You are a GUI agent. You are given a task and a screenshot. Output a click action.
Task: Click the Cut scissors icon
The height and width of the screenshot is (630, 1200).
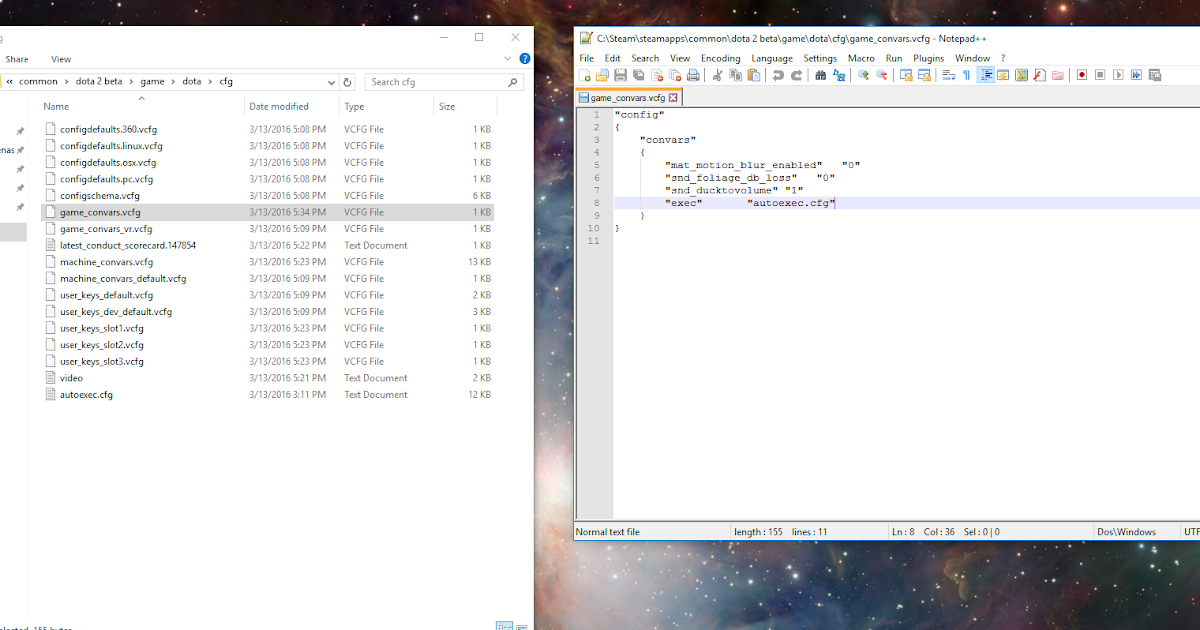[x=717, y=75]
